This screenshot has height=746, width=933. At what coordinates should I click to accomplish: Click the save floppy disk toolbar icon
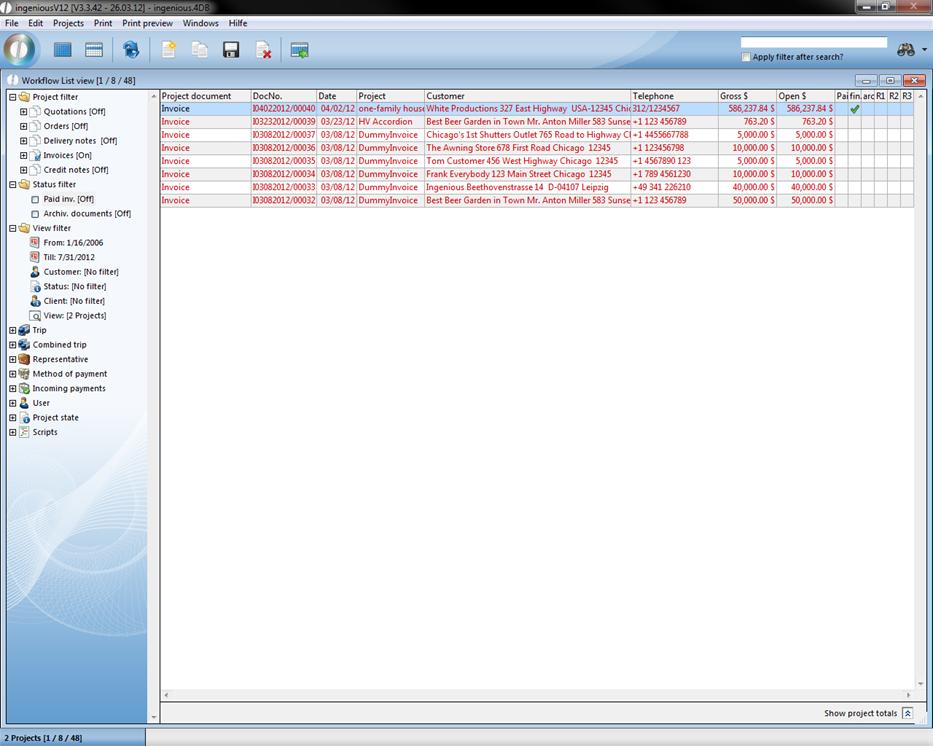point(231,50)
